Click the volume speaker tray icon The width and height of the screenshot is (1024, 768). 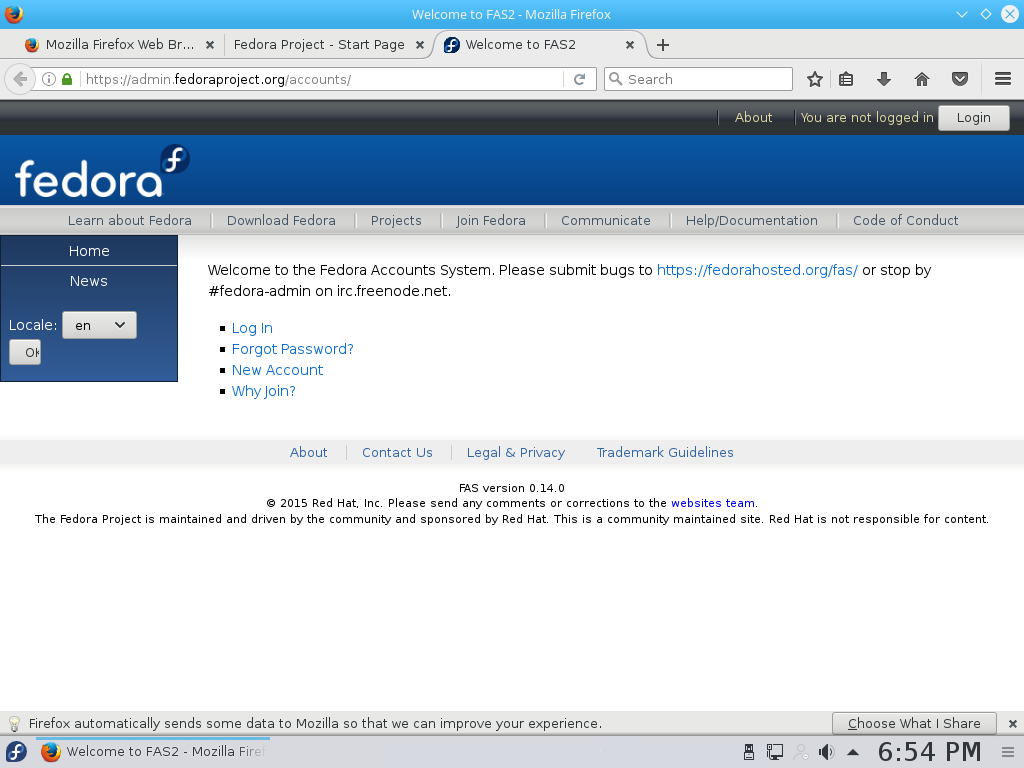click(x=826, y=752)
